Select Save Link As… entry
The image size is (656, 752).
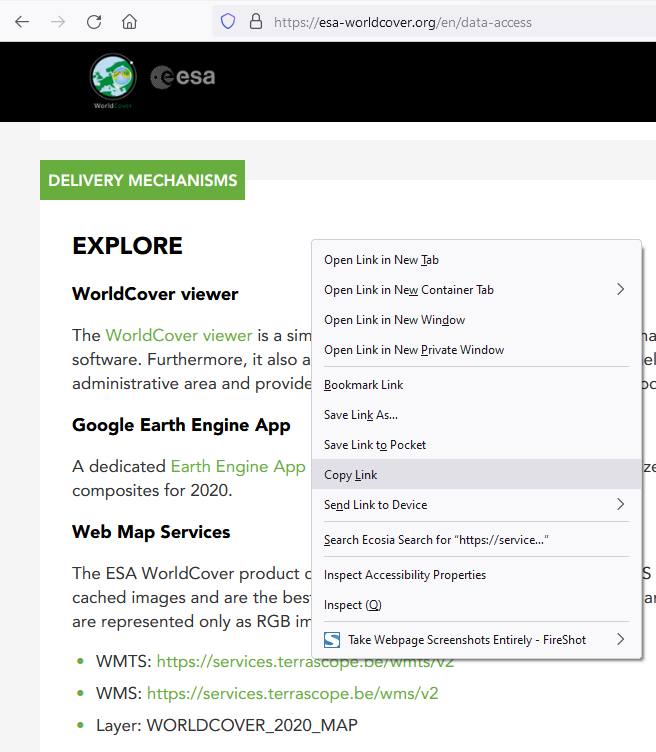tap(477, 415)
